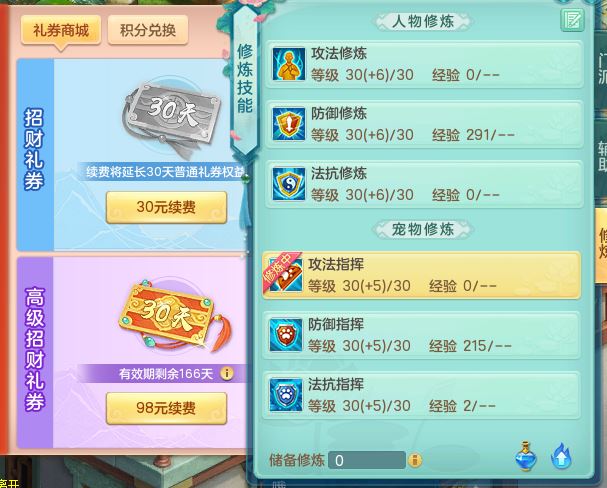The height and width of the screenshot is (488, 607).
Task: Select the 防御修炼 row
Action: click(x=425, y=124)
